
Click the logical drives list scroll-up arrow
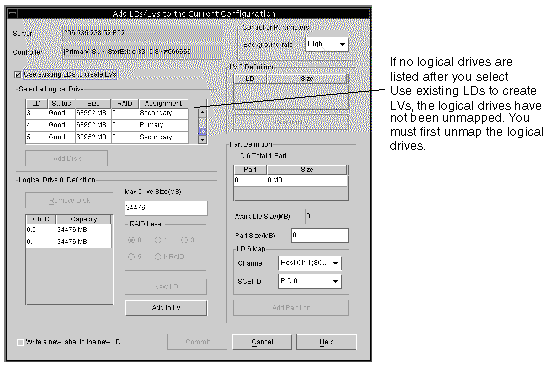click(202, 113)
